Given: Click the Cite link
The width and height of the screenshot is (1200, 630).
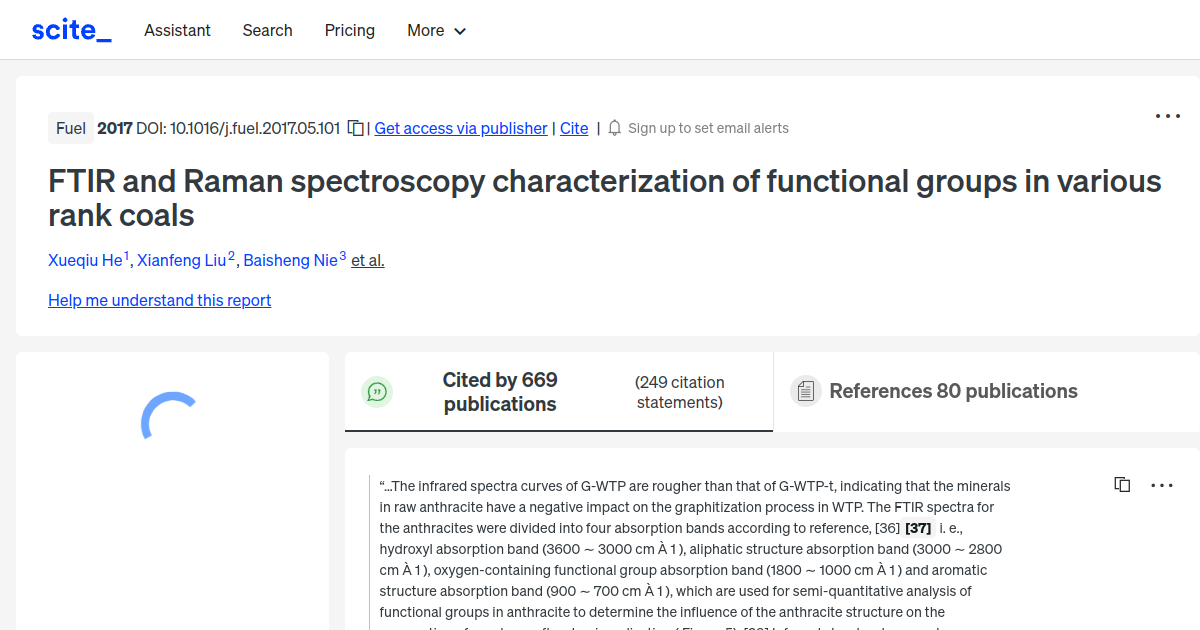Looking at the screenshot, I should pyautogui.click(x=573, y=128).
